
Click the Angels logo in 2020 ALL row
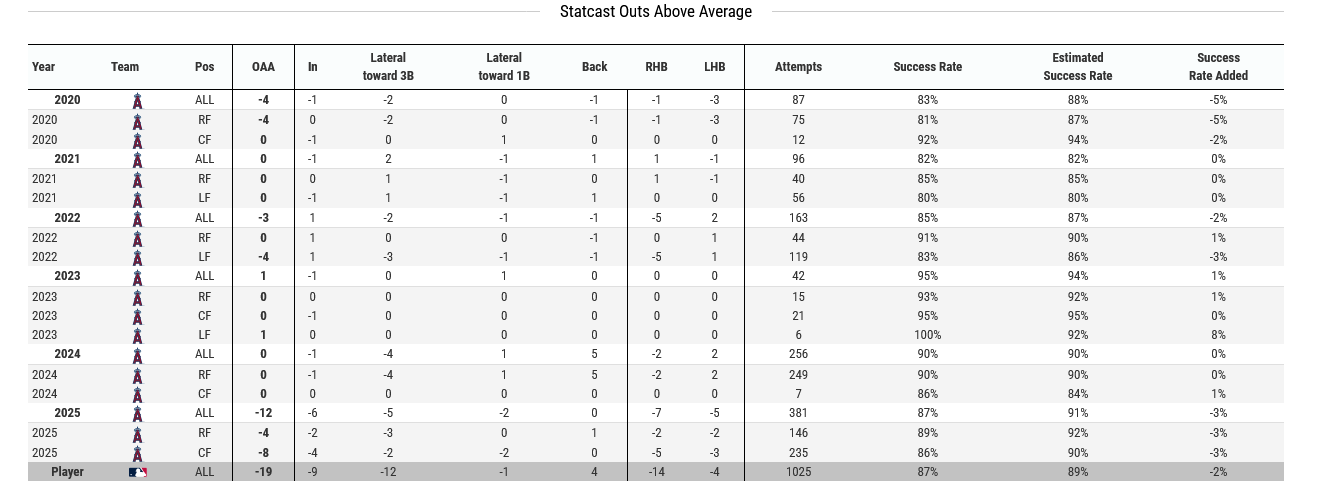click(x=138, y=101)
